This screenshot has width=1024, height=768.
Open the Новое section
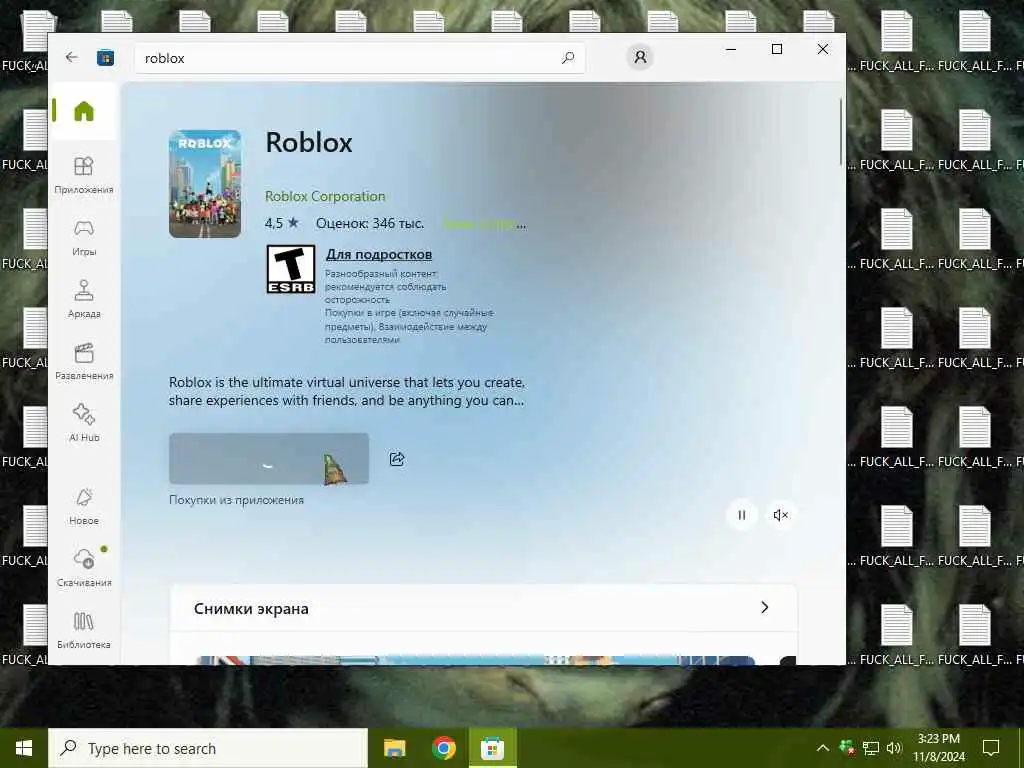pyautogui.click(x=84, y=506)
